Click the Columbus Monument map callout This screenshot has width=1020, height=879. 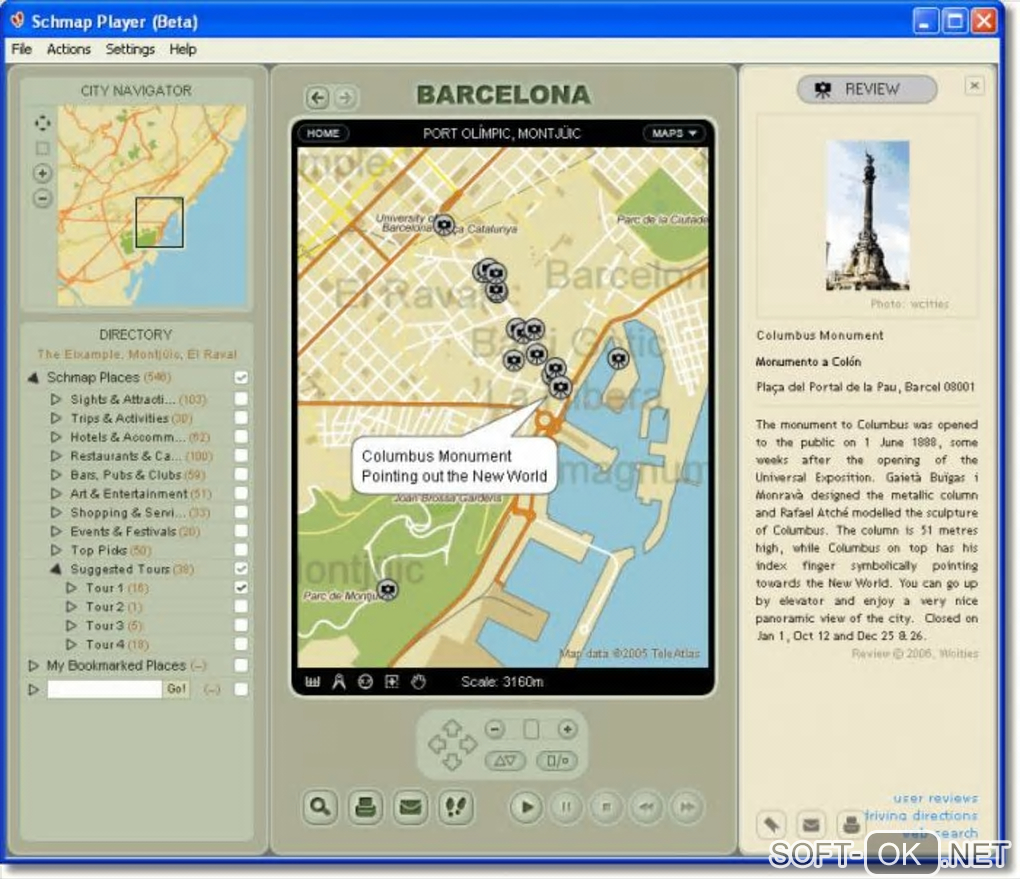(454, 466)
